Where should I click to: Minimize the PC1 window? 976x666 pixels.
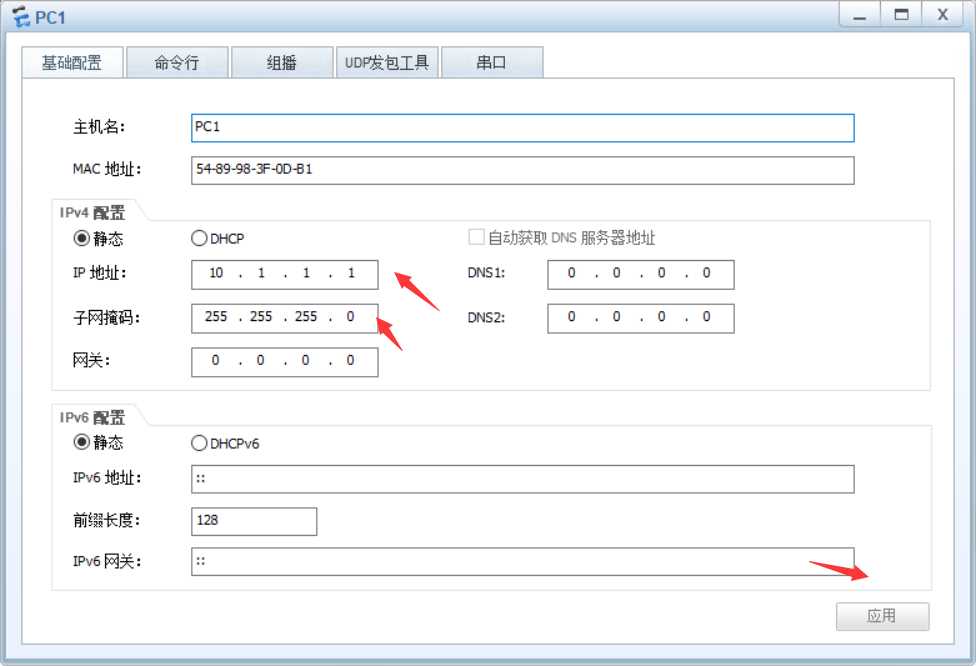point(860,15)
